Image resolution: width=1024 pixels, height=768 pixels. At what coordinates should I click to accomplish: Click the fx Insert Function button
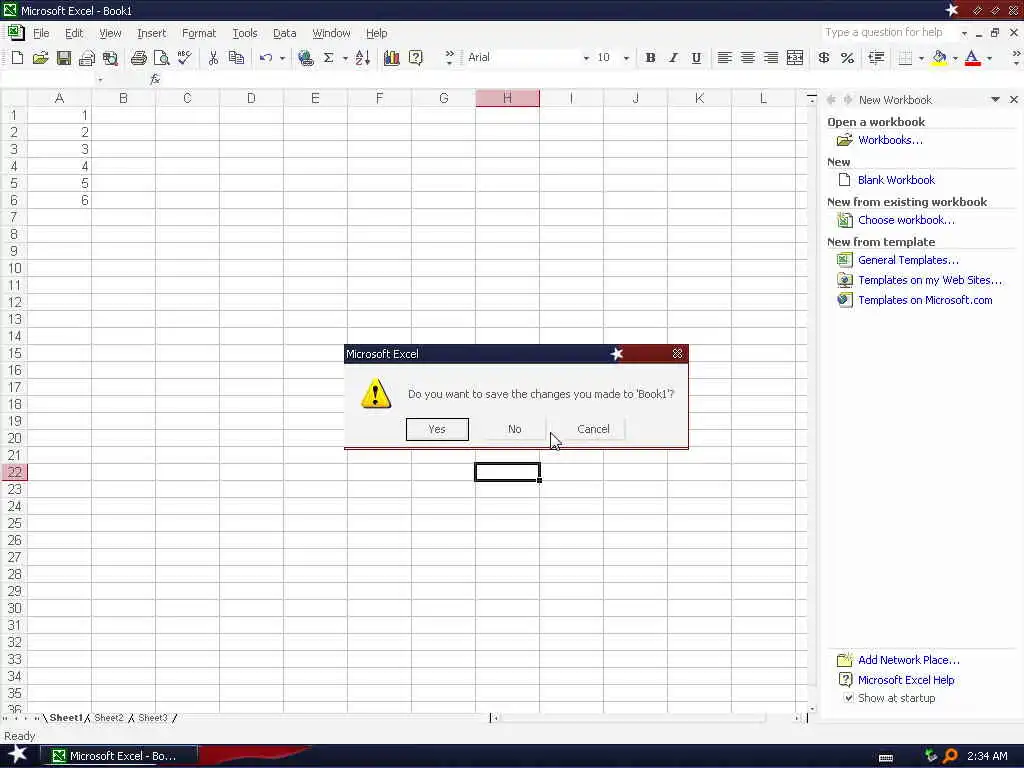[155, 79]
